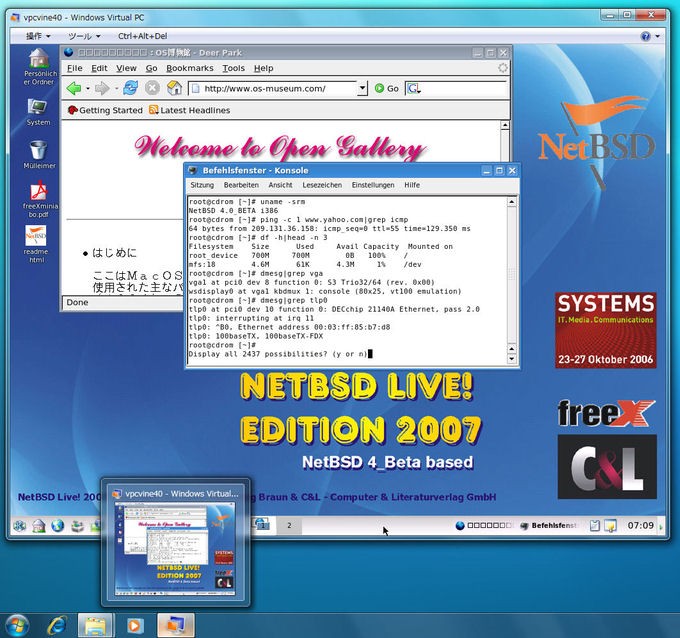Switch to virtual desktop 1
This screenshot has height=638, width=680.
tap(263, 526)
